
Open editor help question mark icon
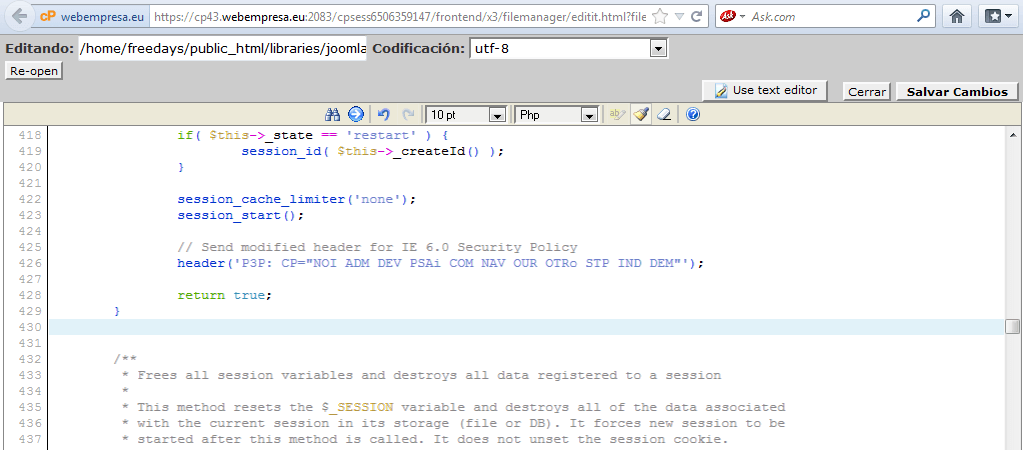[x=693, y=115]
